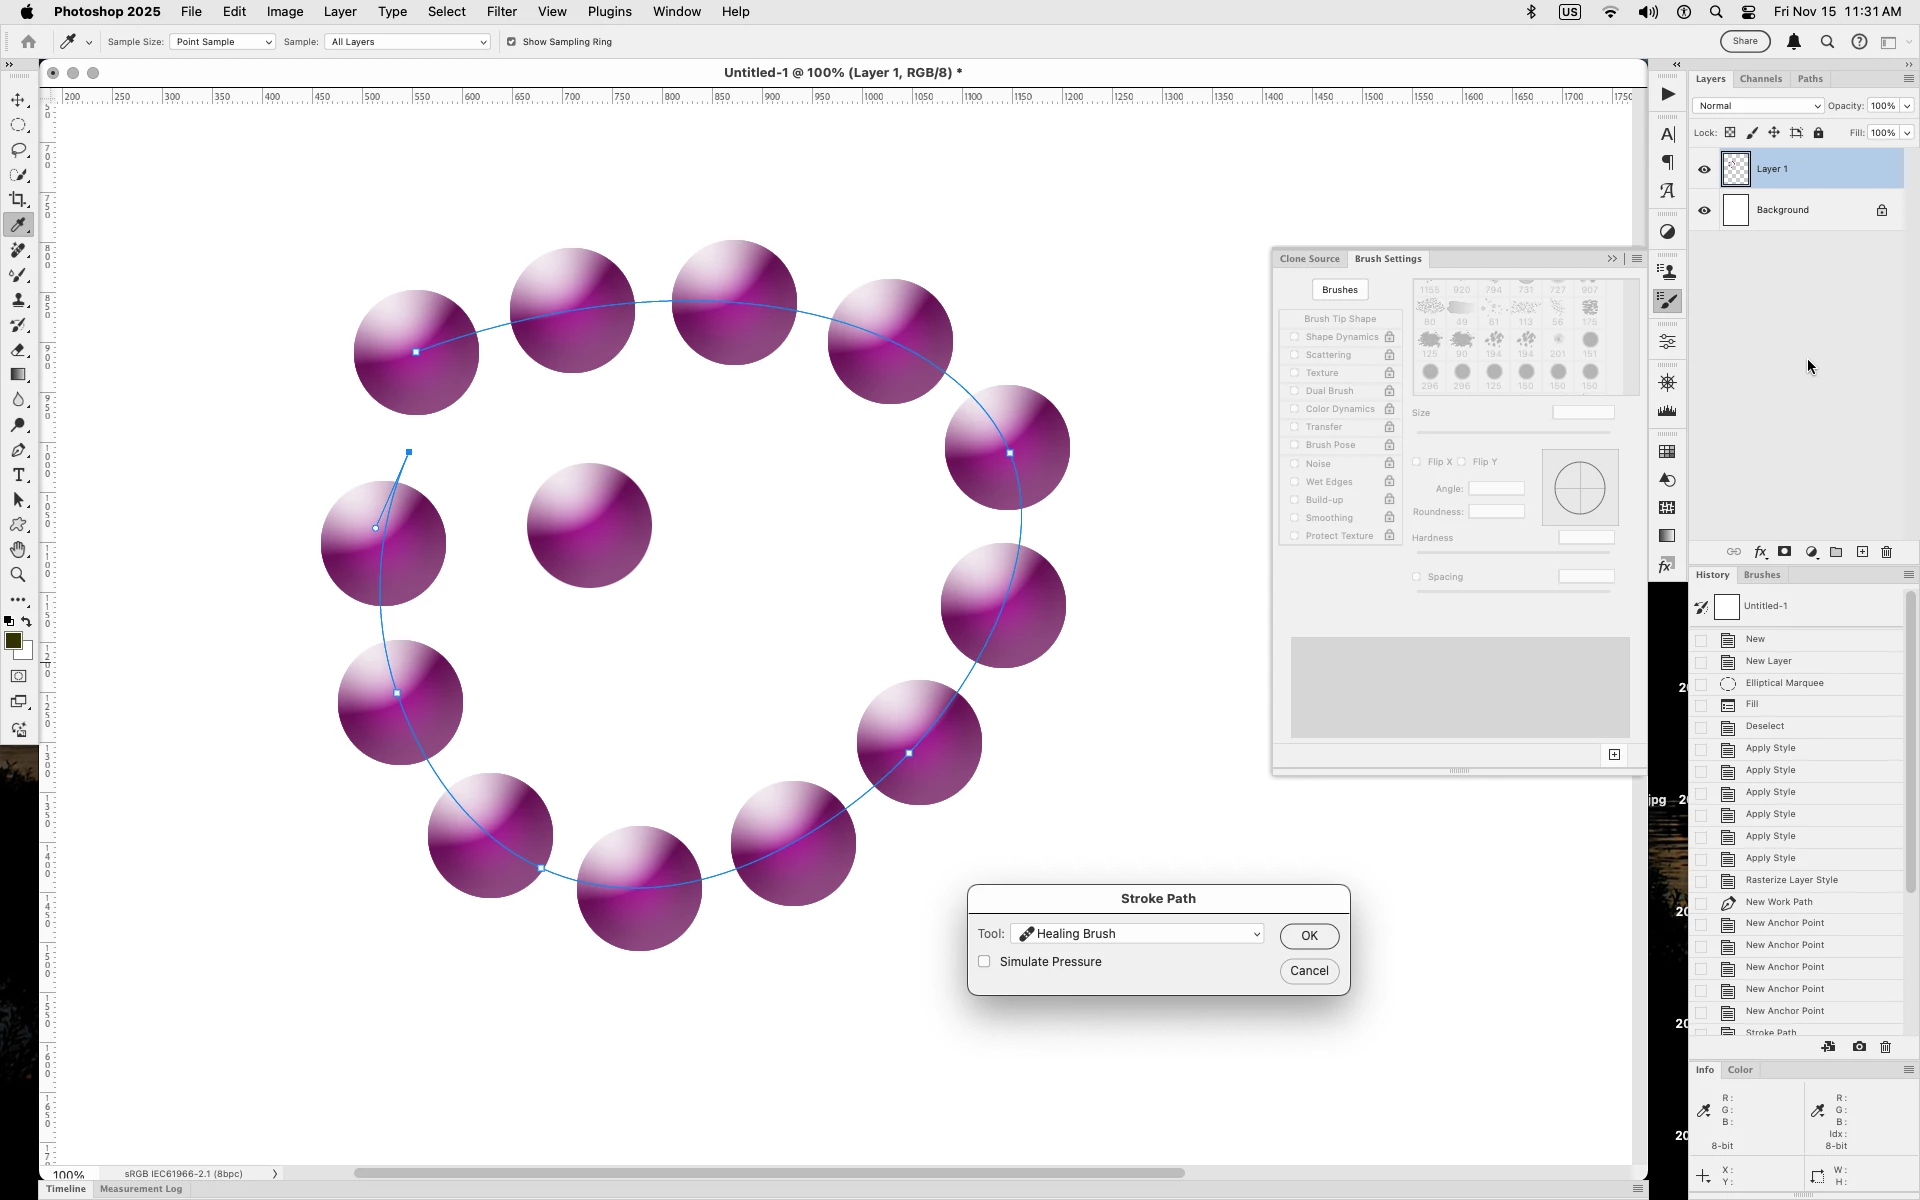The height and width of the screenshot is (1200, 1920).
Task: Click the delete layer trash icon
Action: pos(1886,552)
